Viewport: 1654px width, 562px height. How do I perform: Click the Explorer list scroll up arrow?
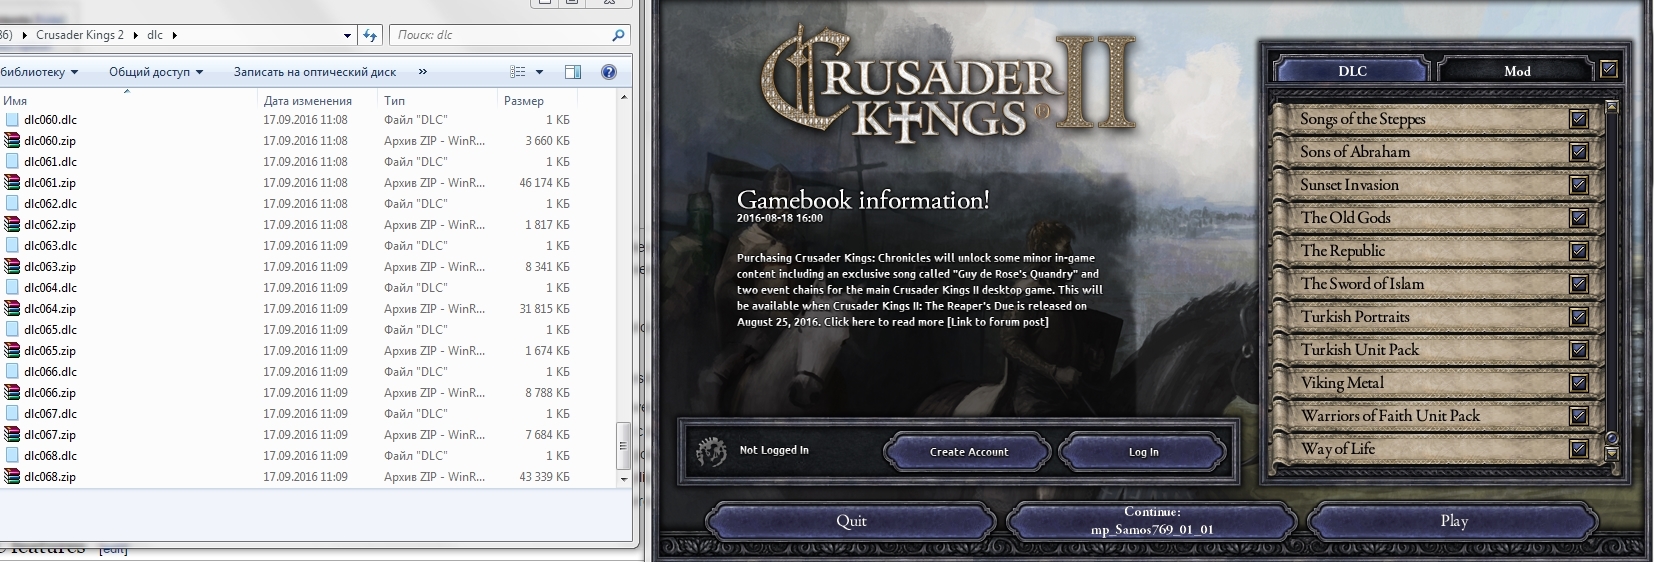click(x=624, y=98)
